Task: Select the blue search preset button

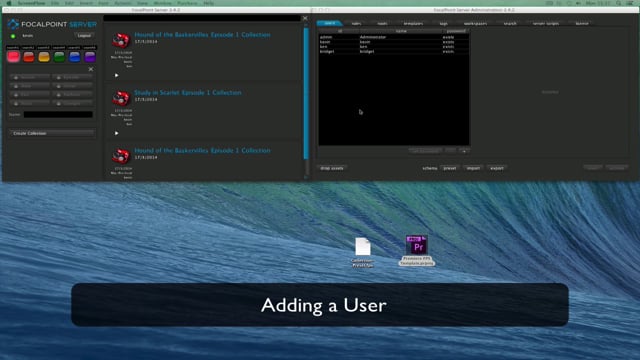Action: point(74,57)
